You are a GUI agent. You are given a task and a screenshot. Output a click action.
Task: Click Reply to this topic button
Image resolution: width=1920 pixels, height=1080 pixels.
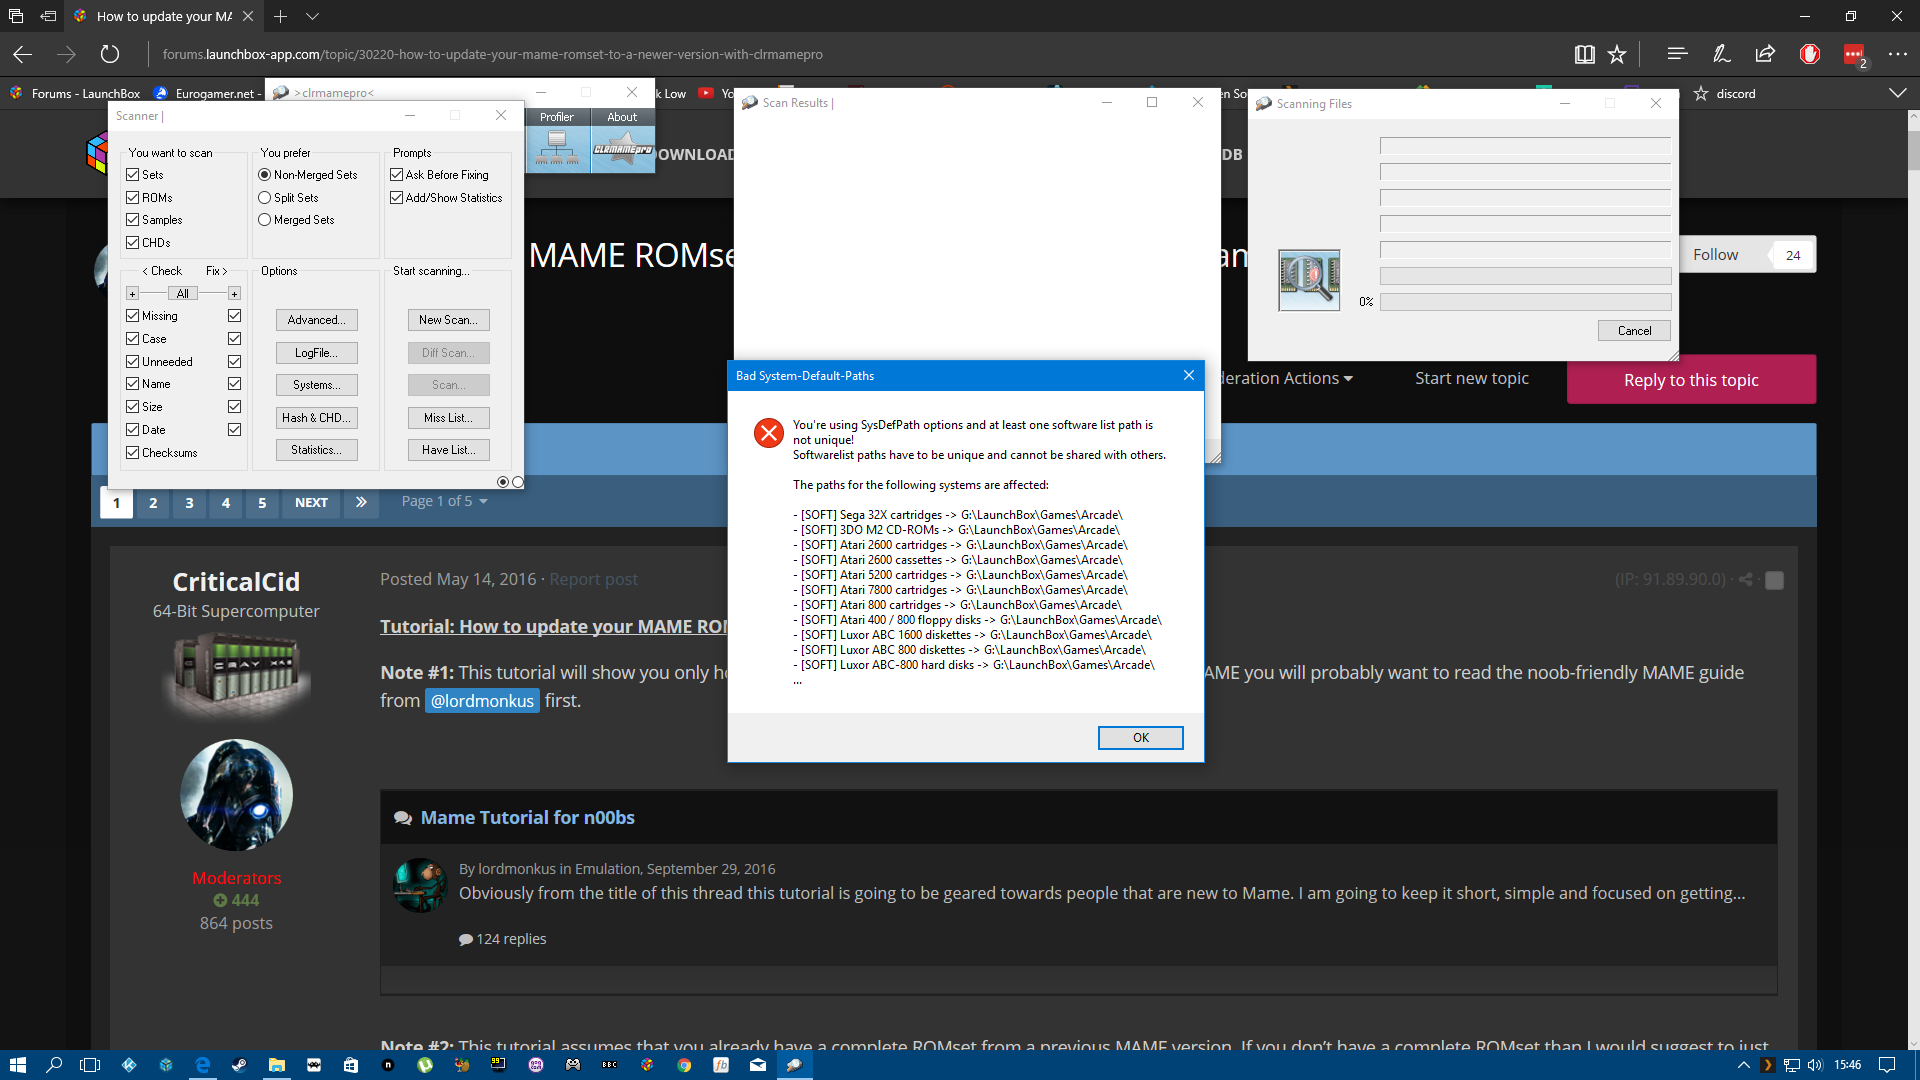point(1691,379)
